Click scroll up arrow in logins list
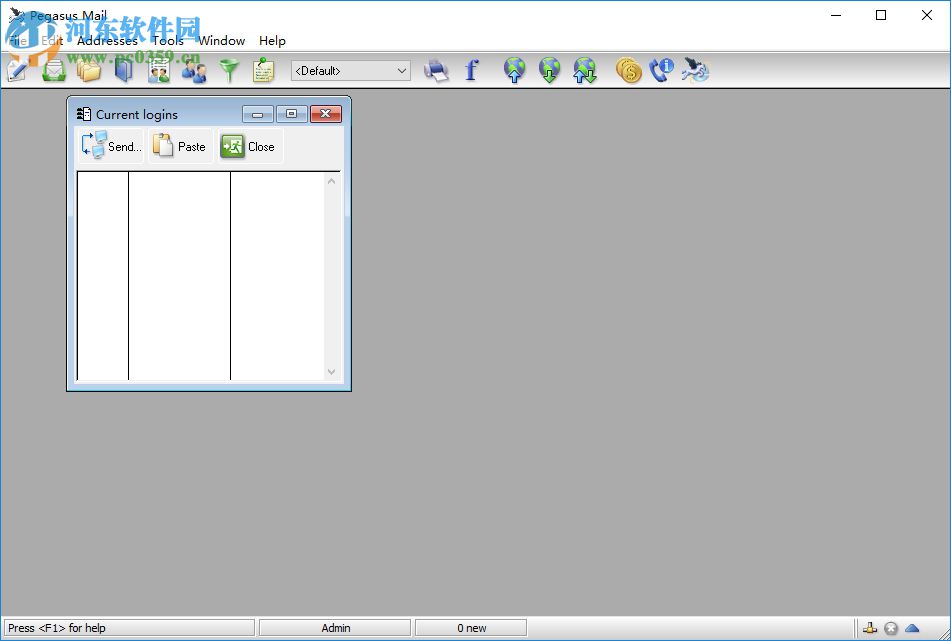Screen dimensions: 951x641 click(331, 181)
